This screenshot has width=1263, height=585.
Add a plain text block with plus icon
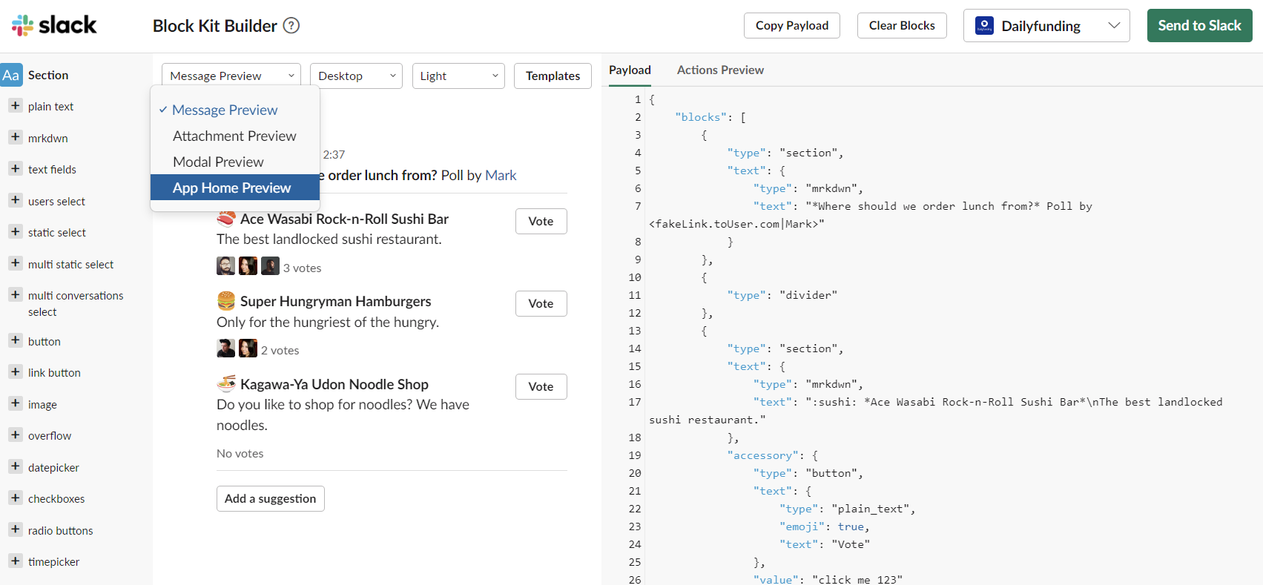pyautogui.click(x=15, y=106)
